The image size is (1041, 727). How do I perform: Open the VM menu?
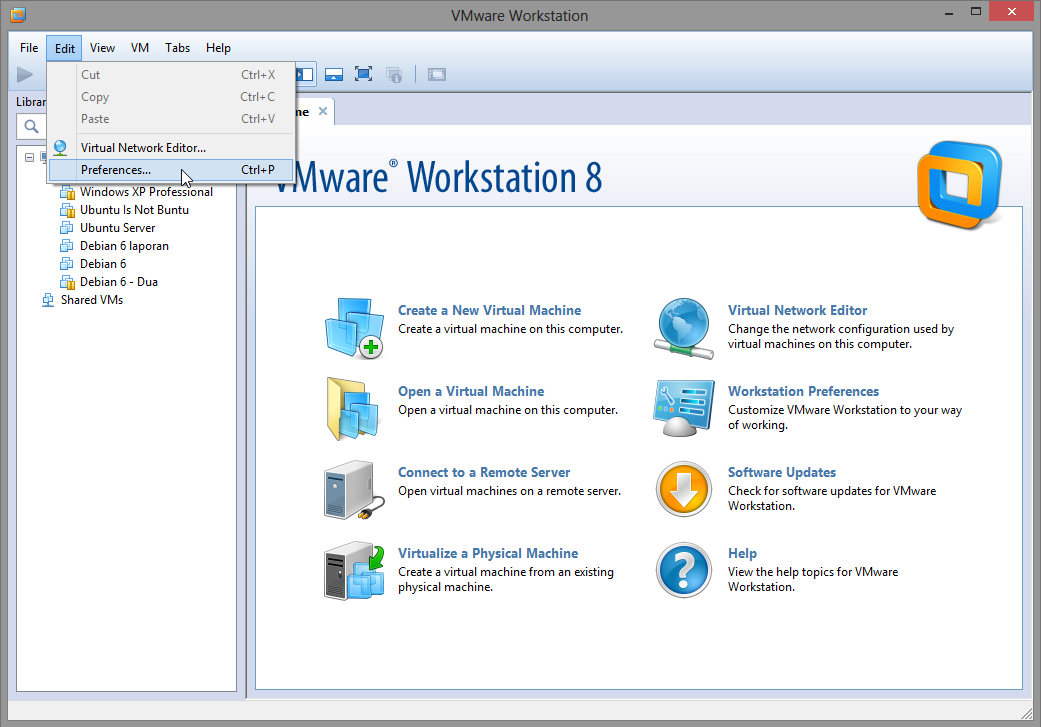[x=139, y=48]
